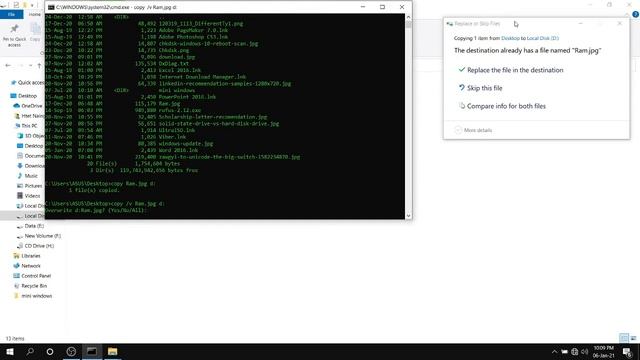Open Libraries in navigation pane
640x360 pixels.
27,256
